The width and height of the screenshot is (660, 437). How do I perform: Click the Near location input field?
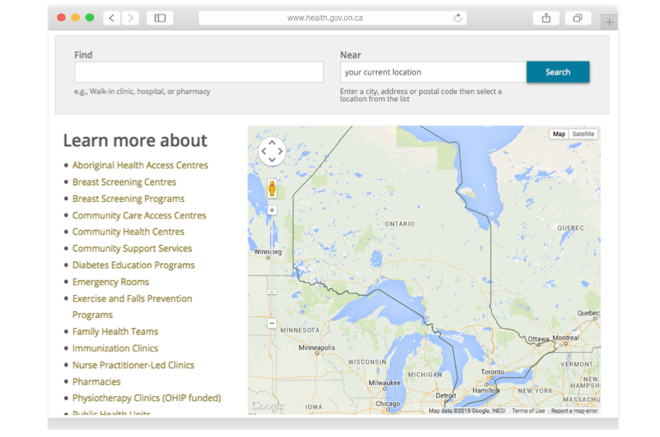pyautogui.click(x=433, y=72)
